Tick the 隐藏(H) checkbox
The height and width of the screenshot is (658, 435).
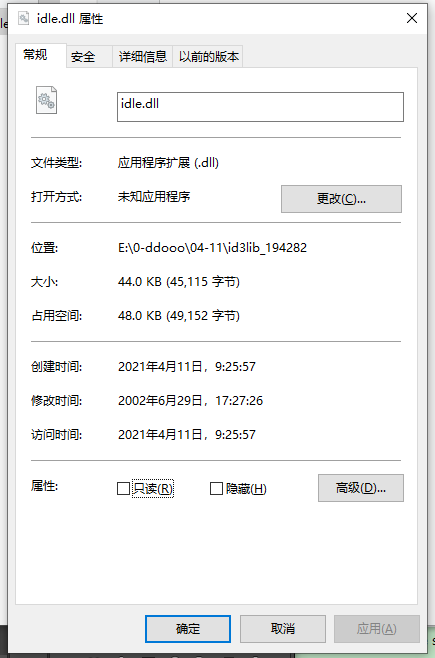[216, 488]
